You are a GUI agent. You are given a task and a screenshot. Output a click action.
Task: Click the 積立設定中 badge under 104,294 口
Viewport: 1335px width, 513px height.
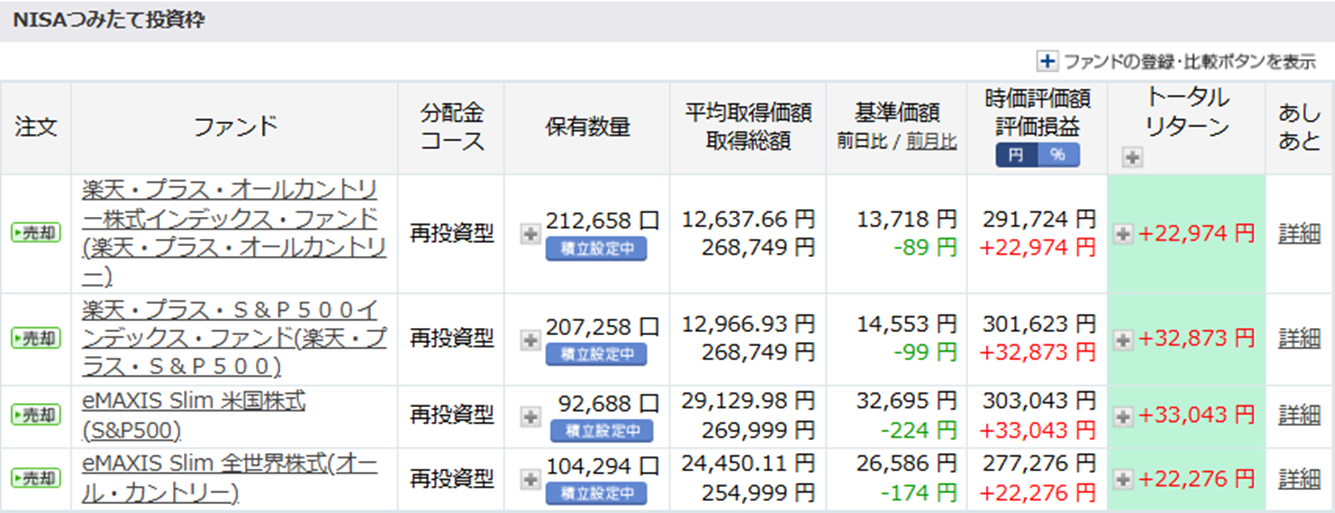pos(596,493)
